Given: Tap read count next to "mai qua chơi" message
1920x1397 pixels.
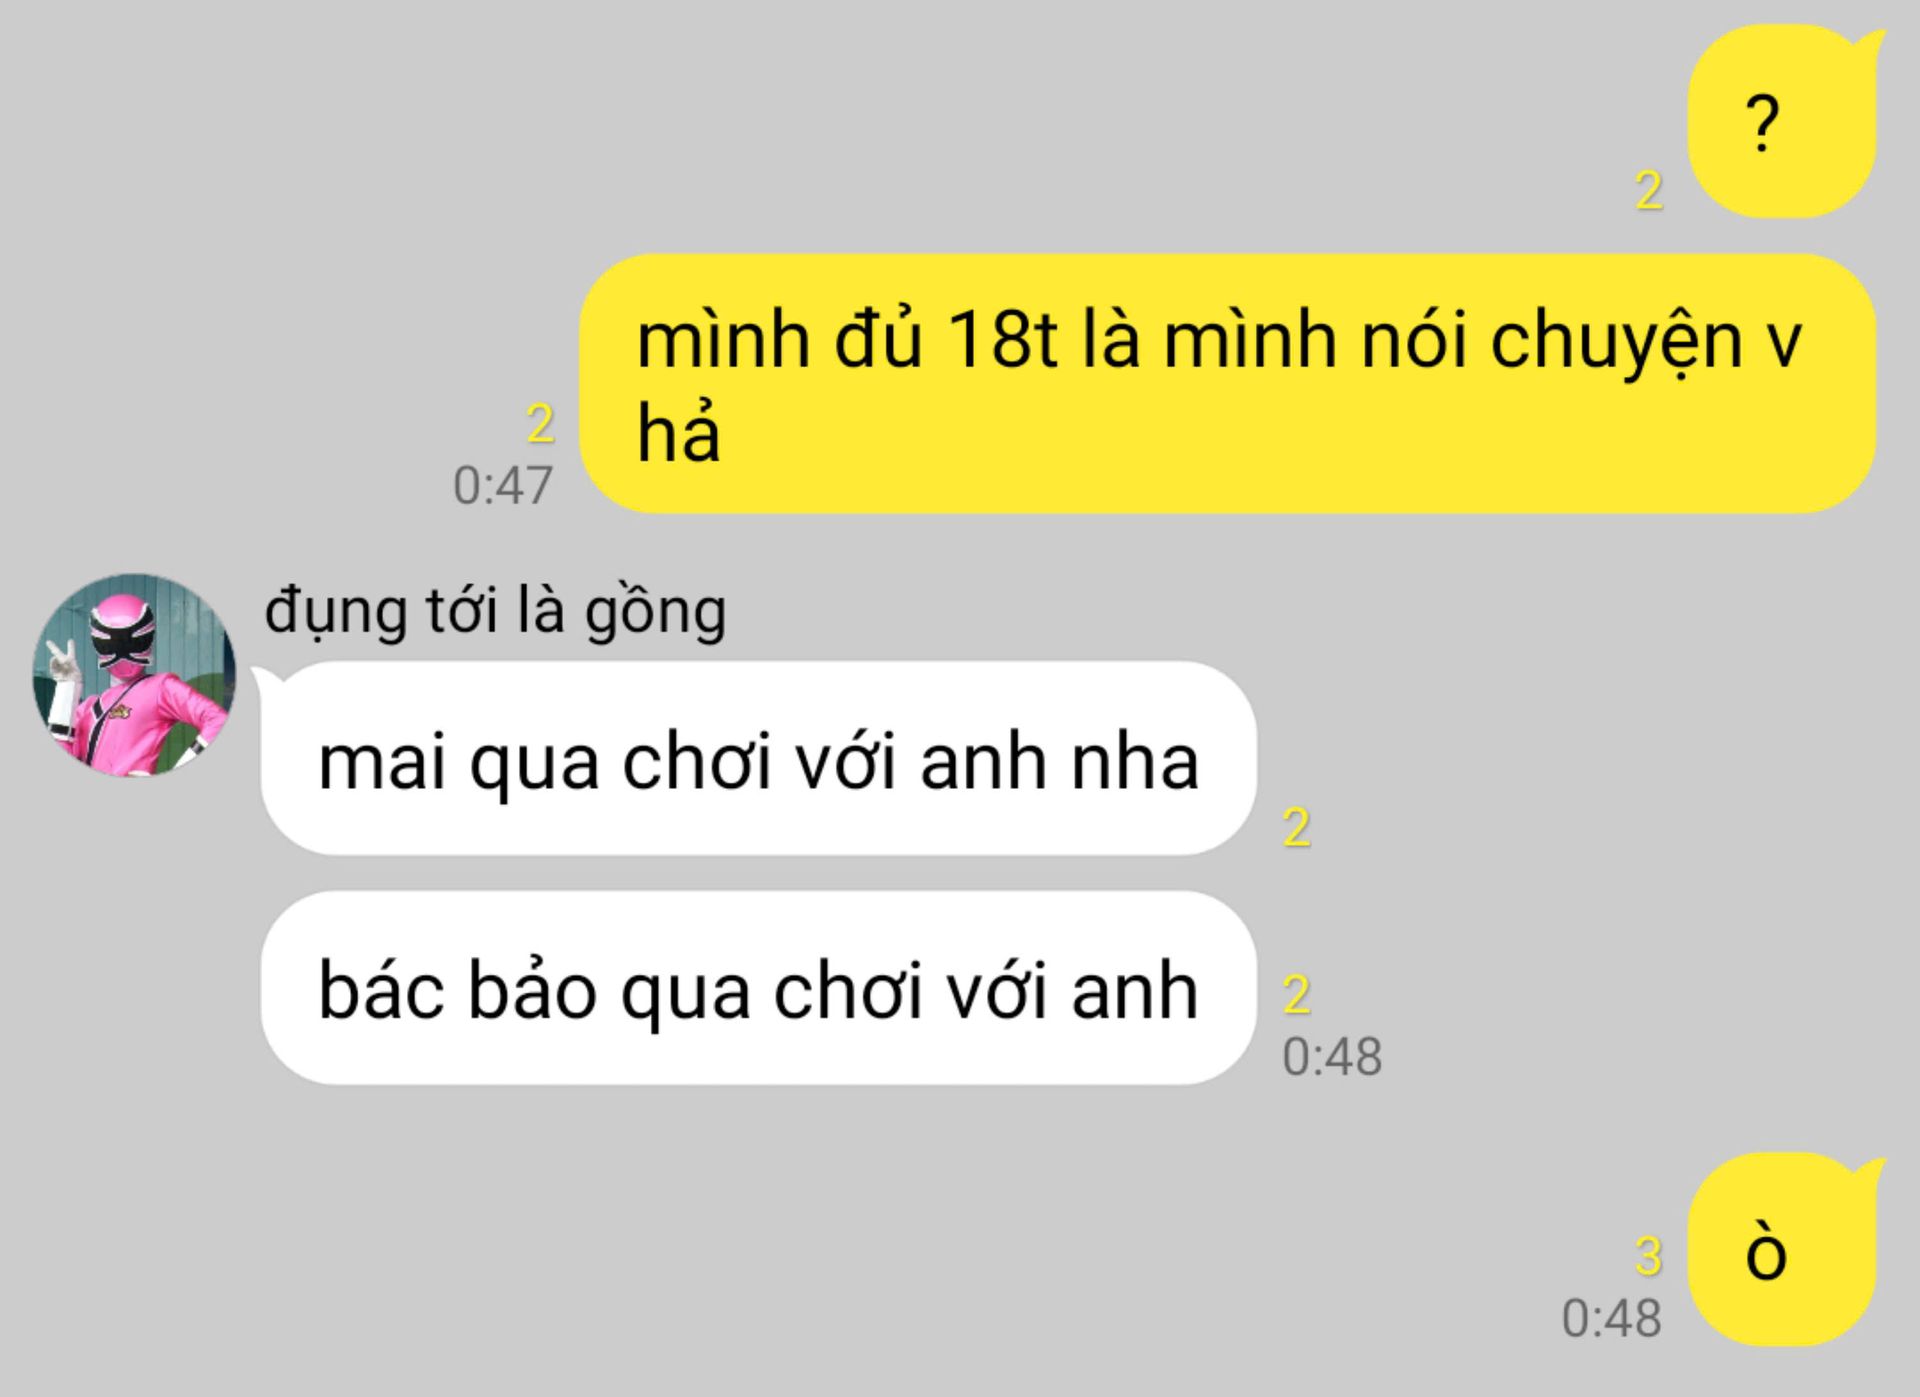Looking at the screenshot, I should pos(1297,828).
